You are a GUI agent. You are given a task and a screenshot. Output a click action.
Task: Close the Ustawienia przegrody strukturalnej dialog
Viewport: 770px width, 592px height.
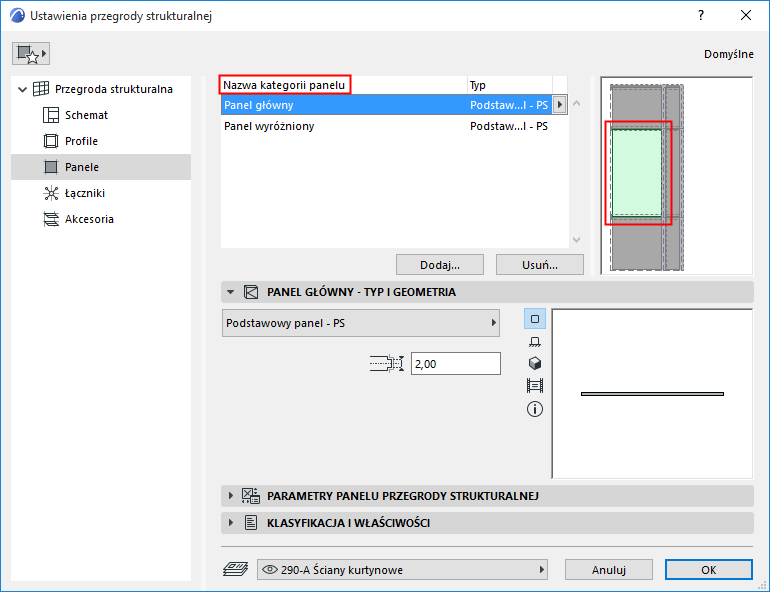[x=745, y=15]
